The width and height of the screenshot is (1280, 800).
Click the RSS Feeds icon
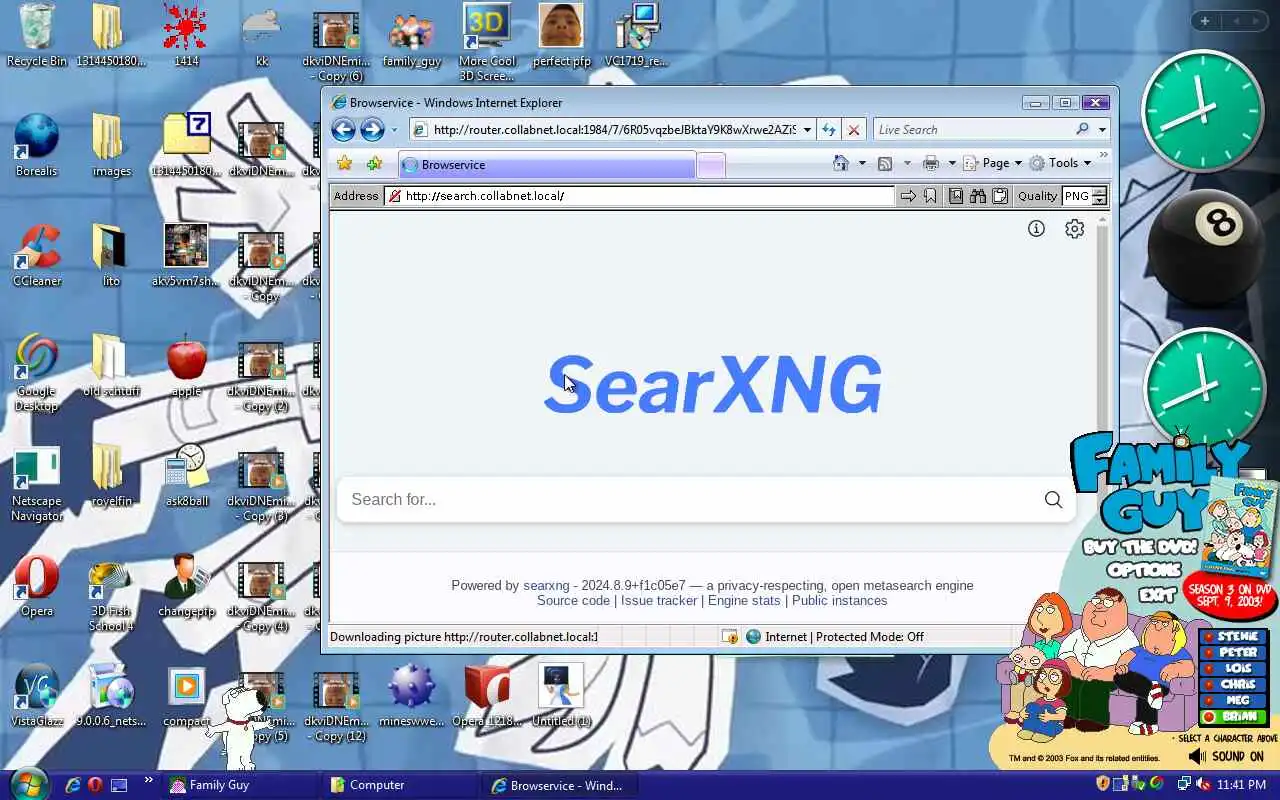[885, 163]
